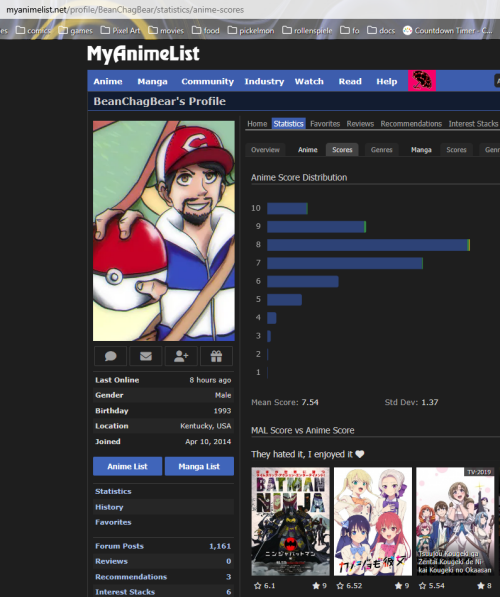Click the score 4 distribution bar

[272, 318]
